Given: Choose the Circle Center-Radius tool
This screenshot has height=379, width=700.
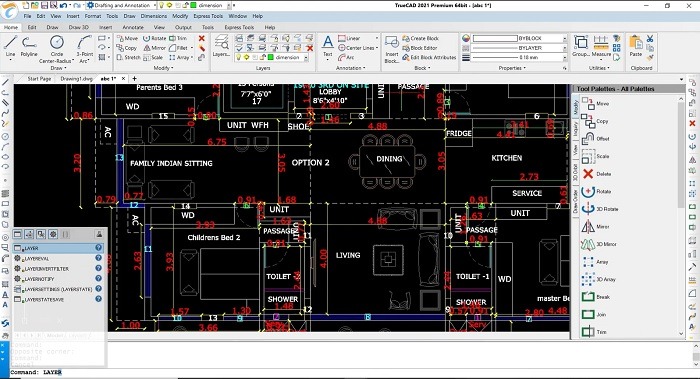Looking at the screenshot, I should click(x=57, y=49).
